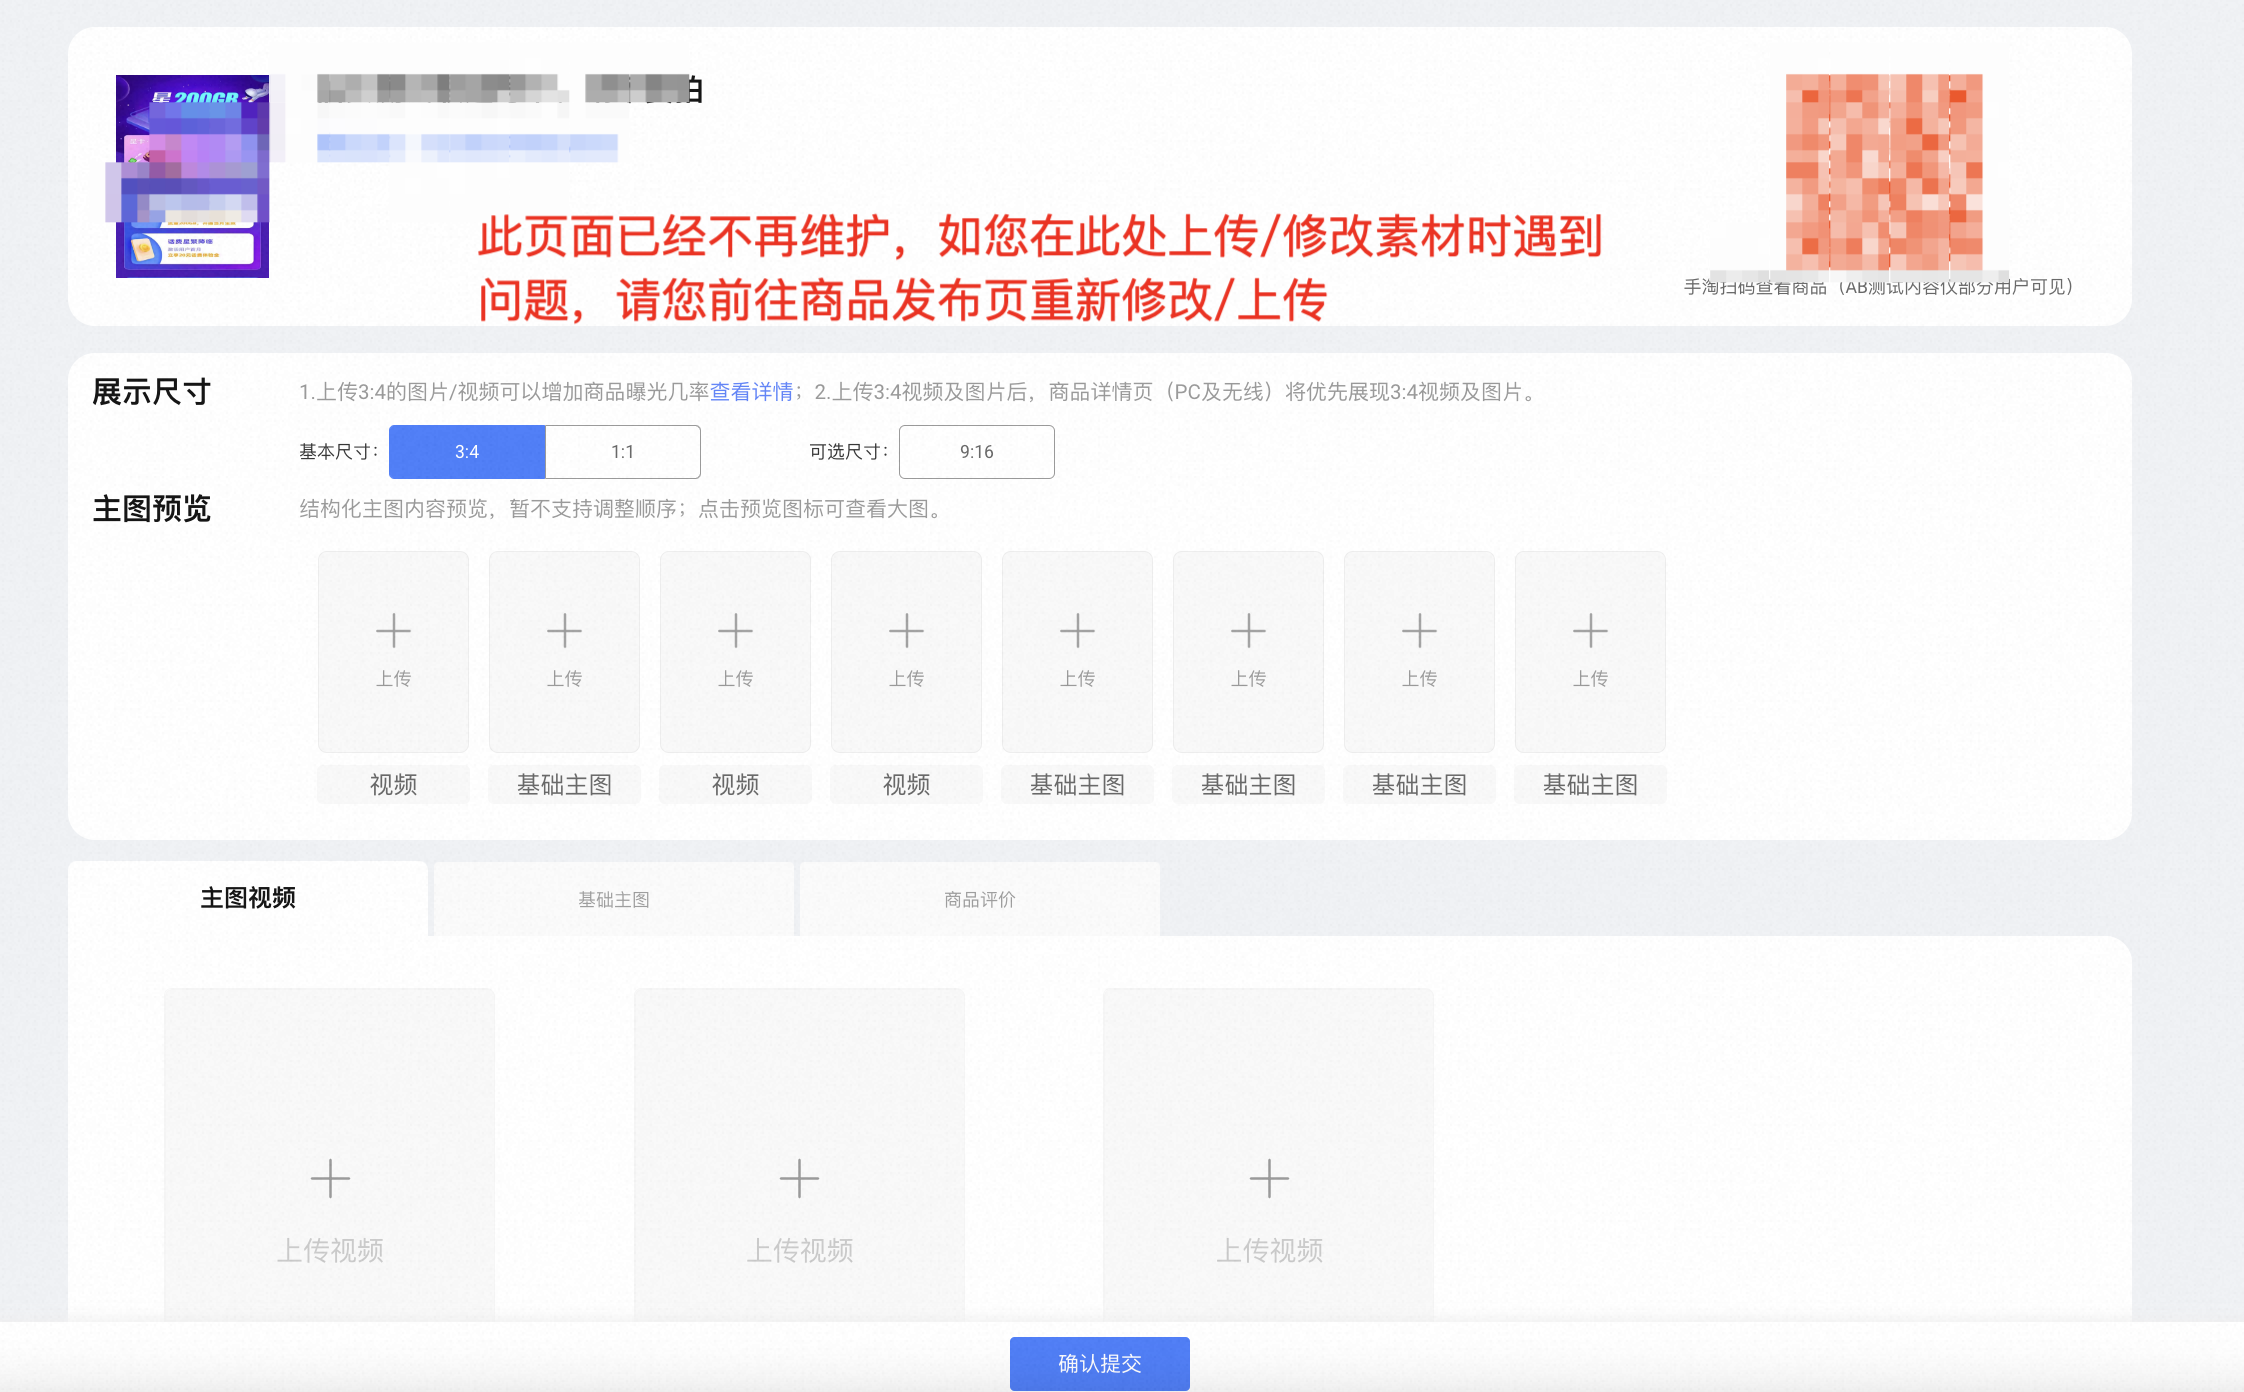Click the QR code image

coord(1884,172)
